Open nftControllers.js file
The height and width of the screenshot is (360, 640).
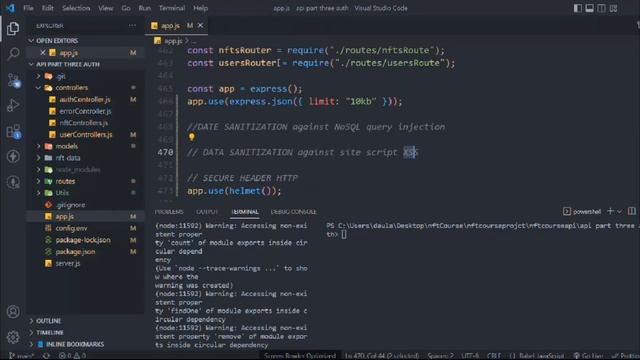85,123
